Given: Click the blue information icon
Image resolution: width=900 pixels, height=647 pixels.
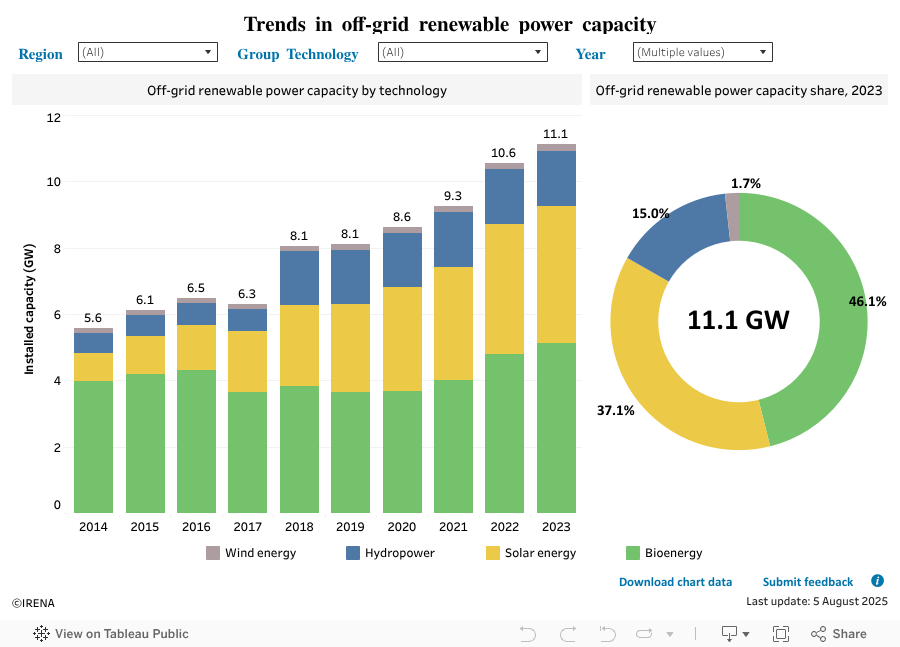Looking at the screenshot, I should 877,581.
